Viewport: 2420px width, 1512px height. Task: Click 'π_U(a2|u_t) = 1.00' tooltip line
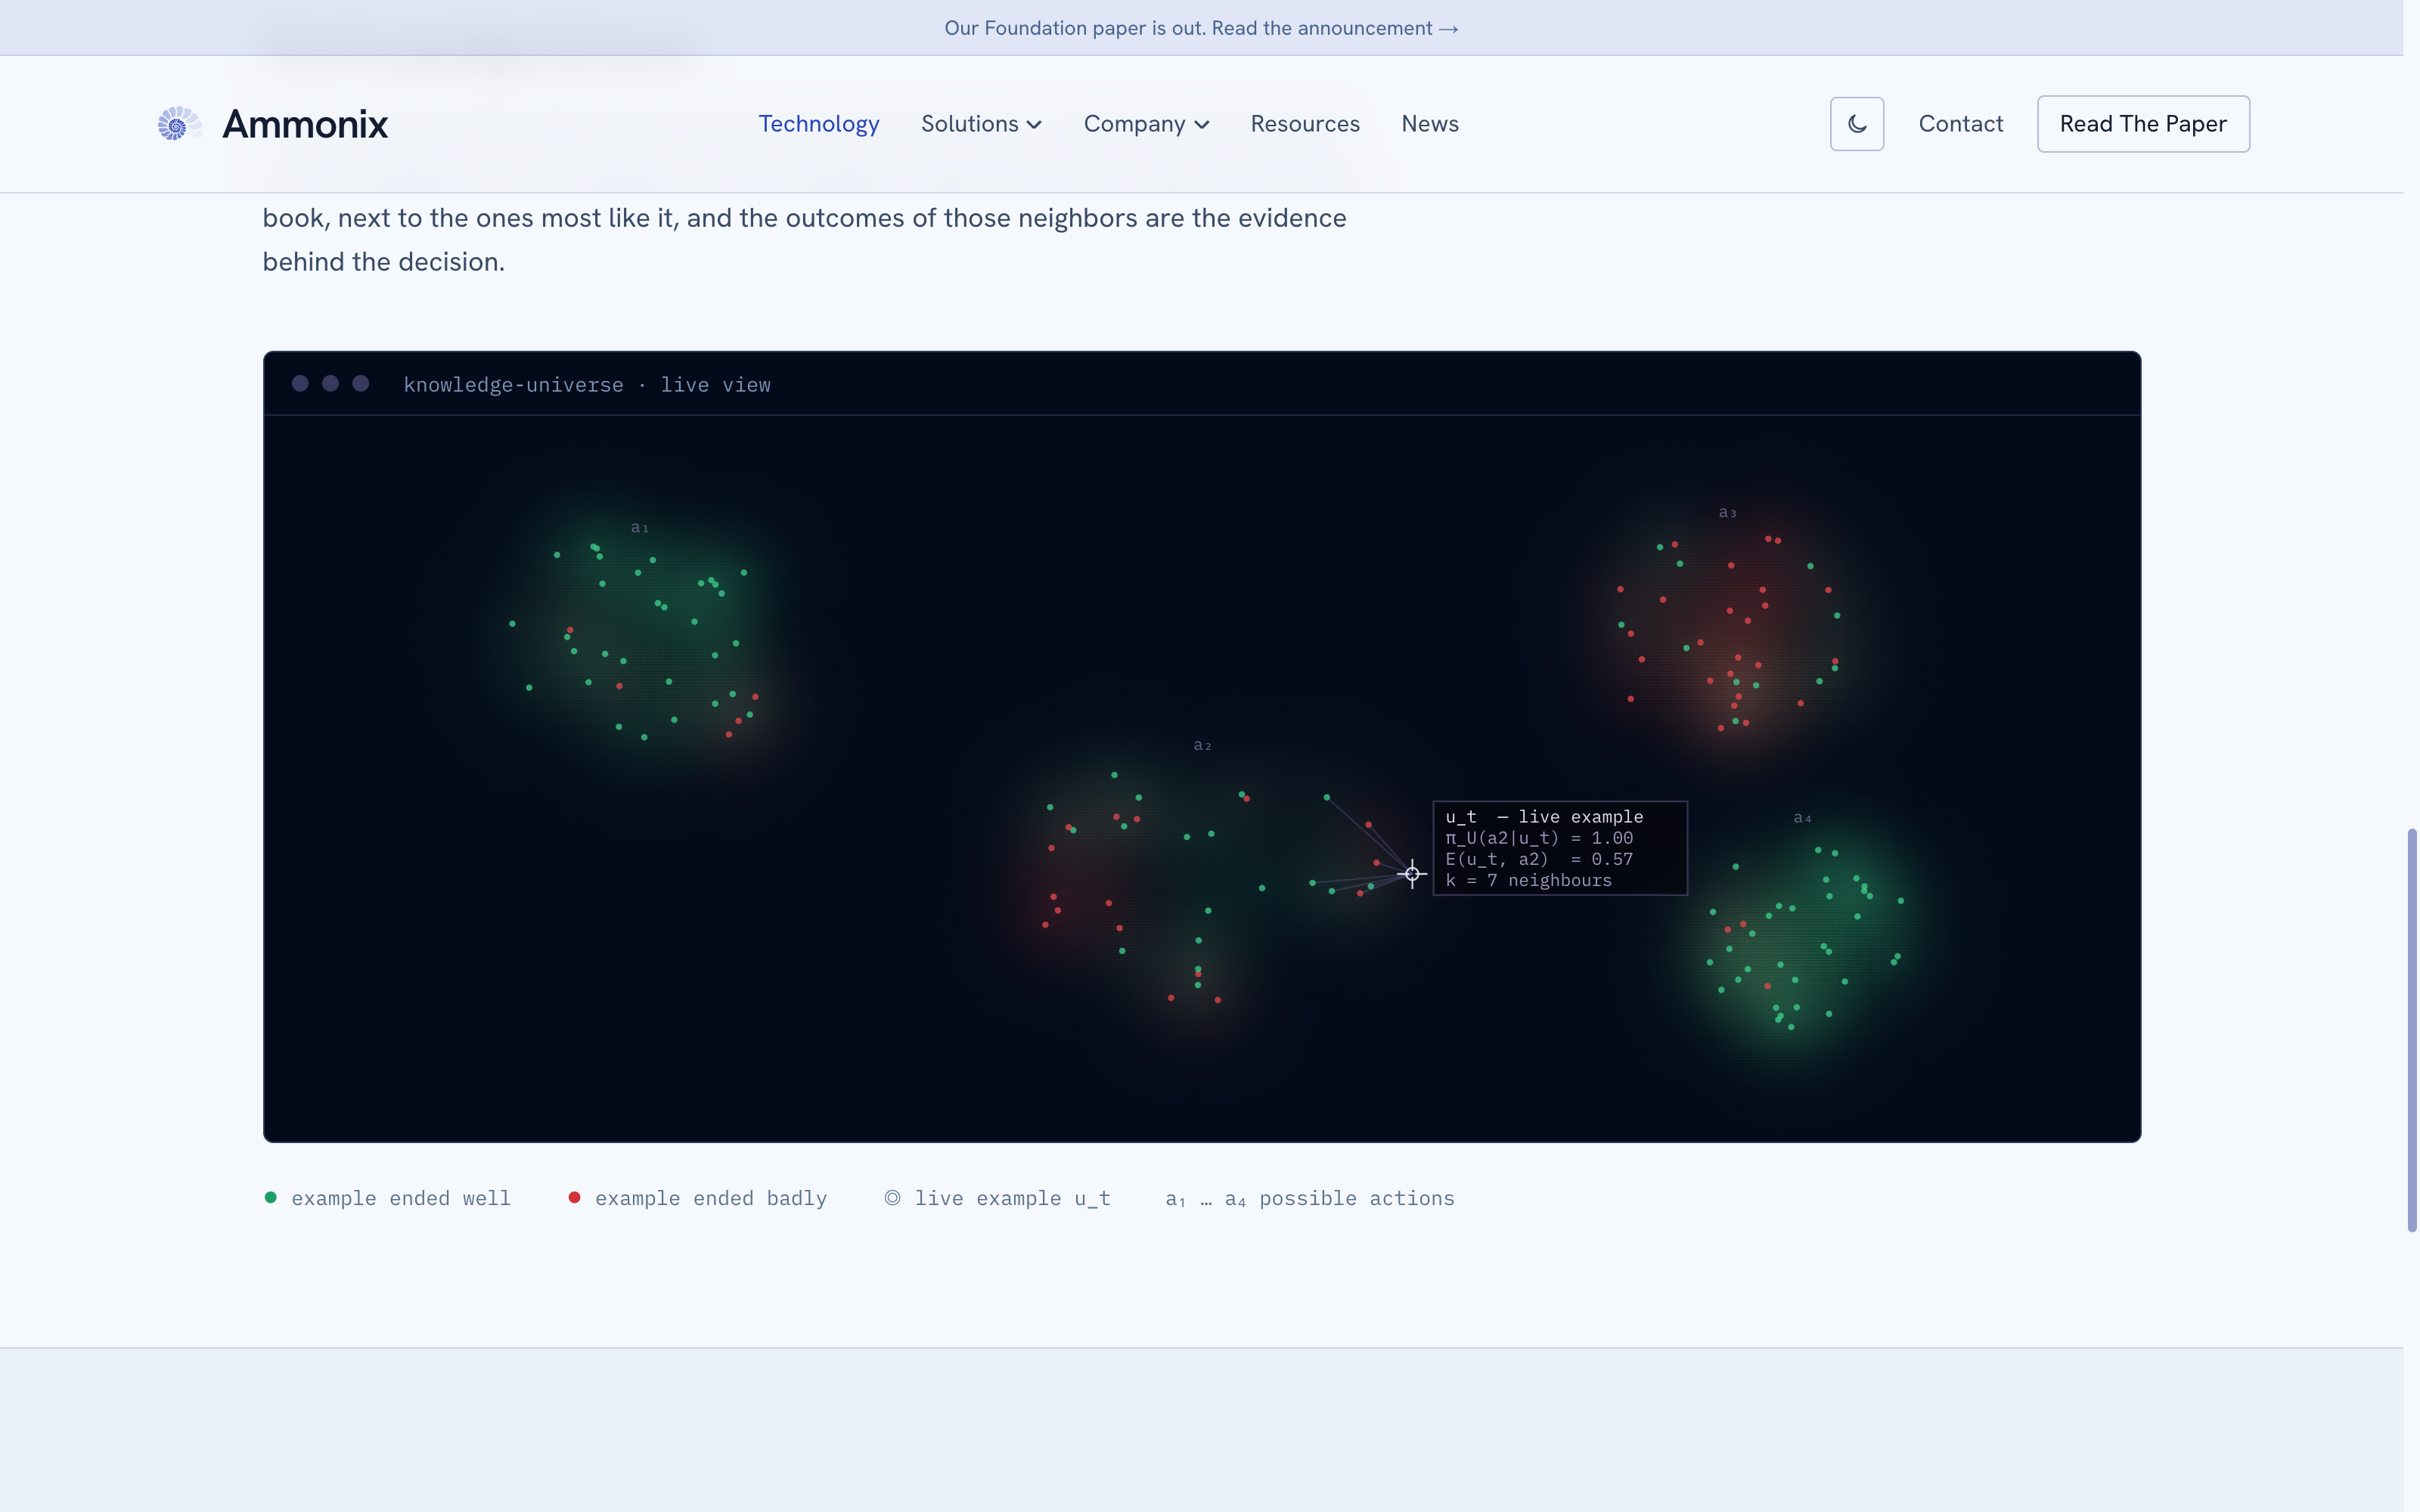[x=1539, y=838]
